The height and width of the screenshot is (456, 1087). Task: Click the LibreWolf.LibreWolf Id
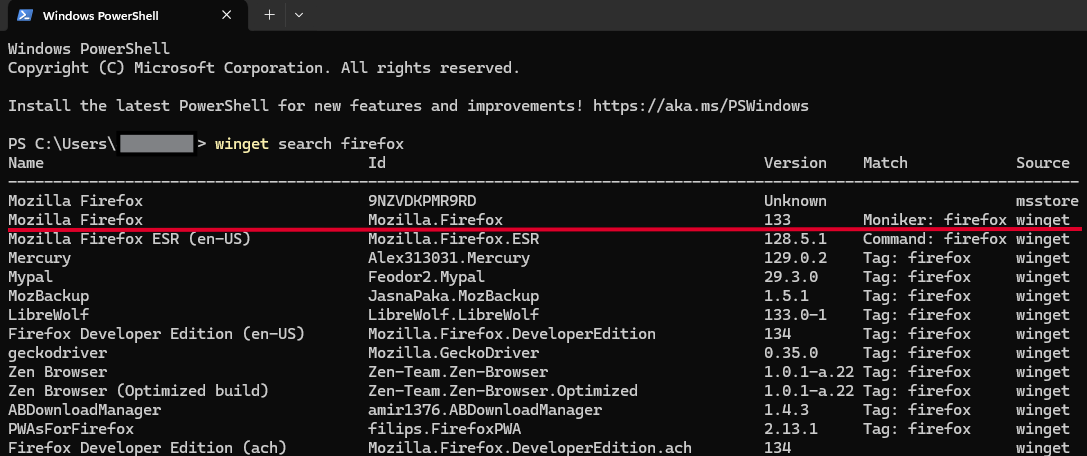453,315
